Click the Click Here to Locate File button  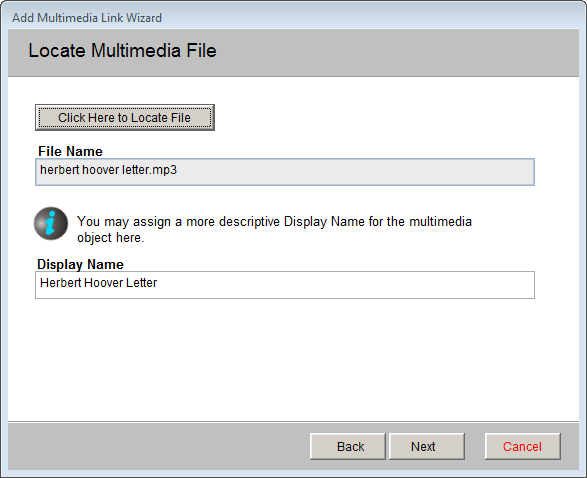click(125, 118)
